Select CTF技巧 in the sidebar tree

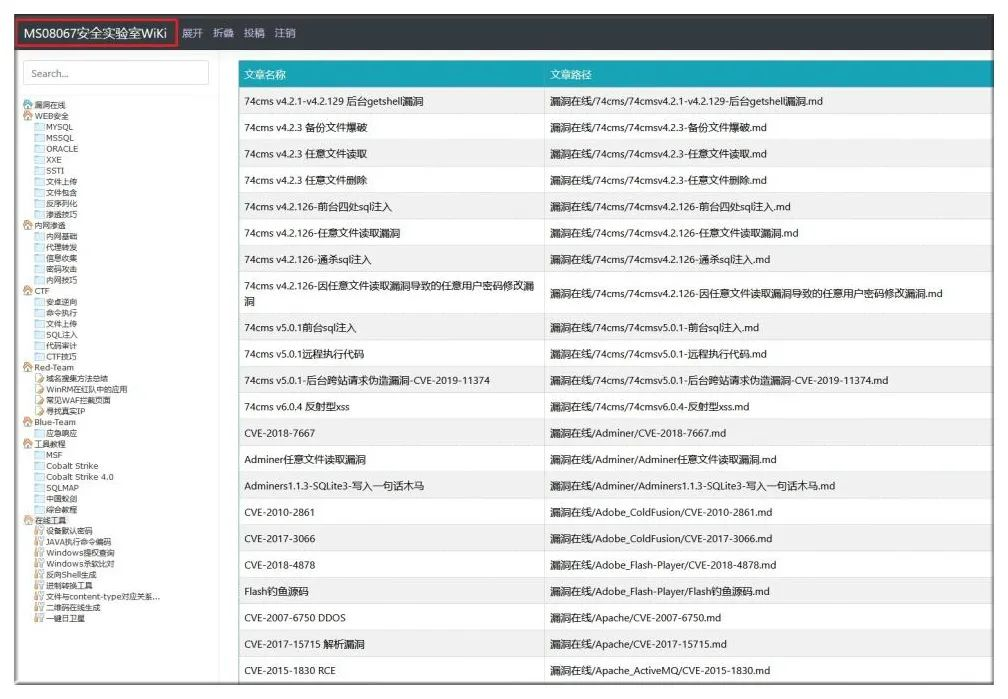pos(61,356)
